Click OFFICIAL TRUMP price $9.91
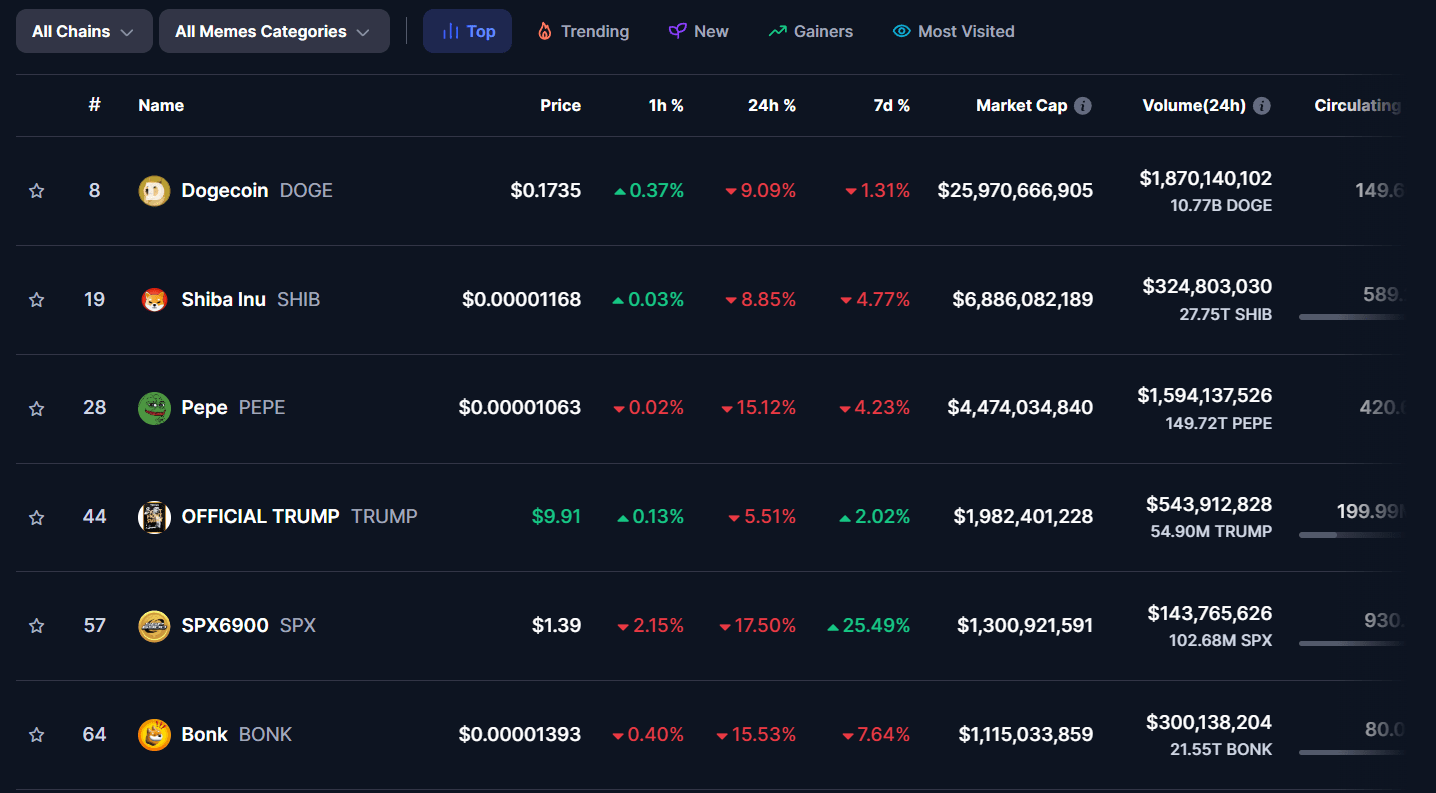The width and height of the screenshot is (1436, 793). 556,517
